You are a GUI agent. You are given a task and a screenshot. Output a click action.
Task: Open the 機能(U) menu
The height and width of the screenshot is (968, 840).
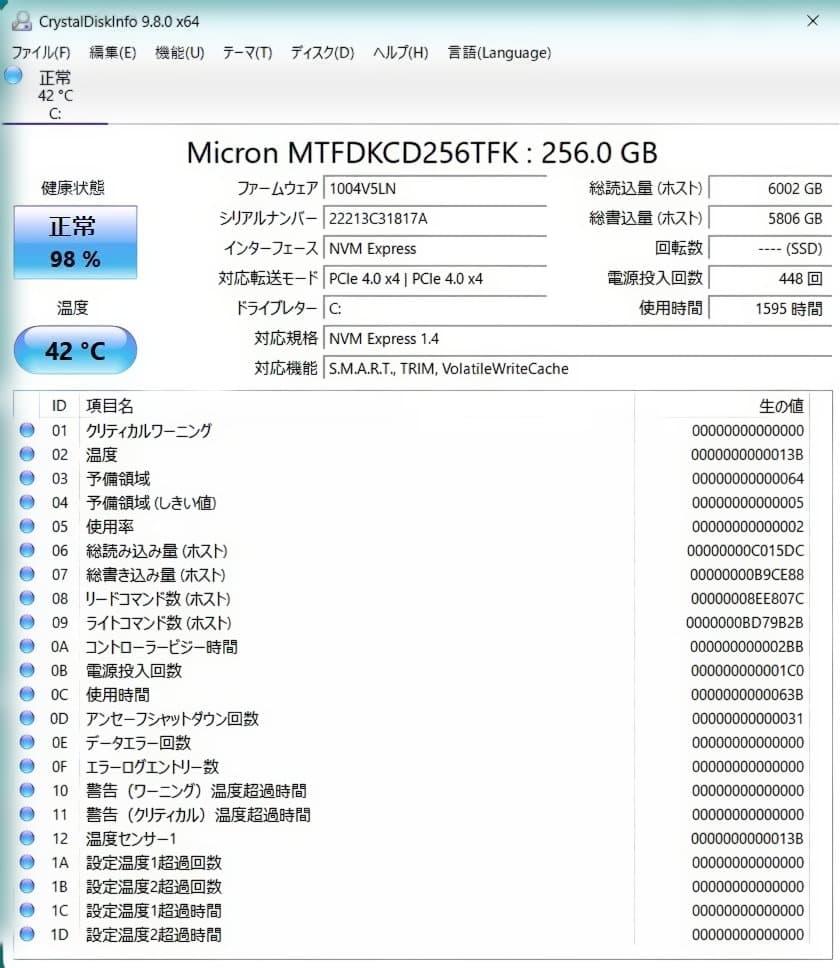(x=180, y=52)
